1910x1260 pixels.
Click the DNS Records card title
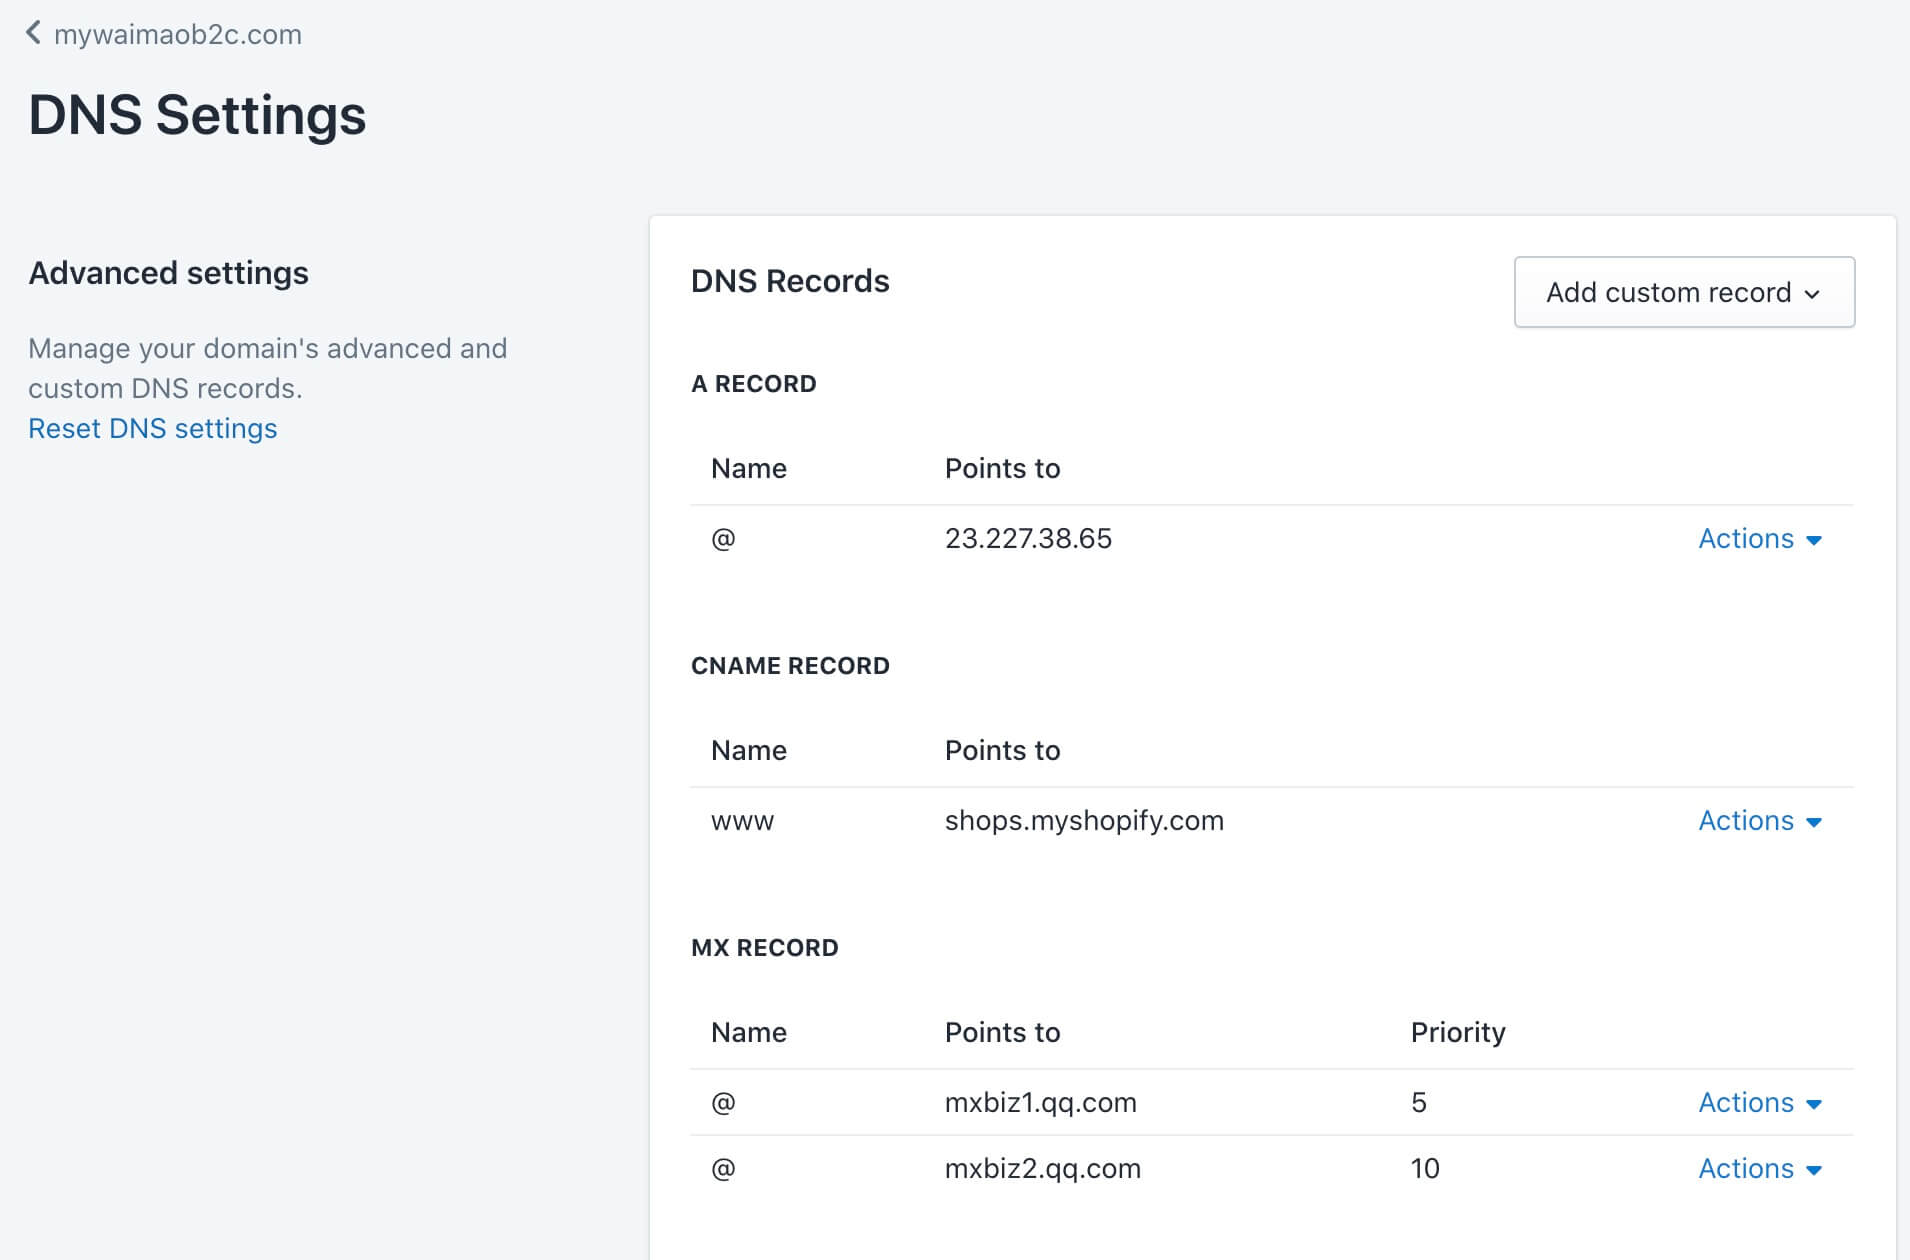point(790,281)
